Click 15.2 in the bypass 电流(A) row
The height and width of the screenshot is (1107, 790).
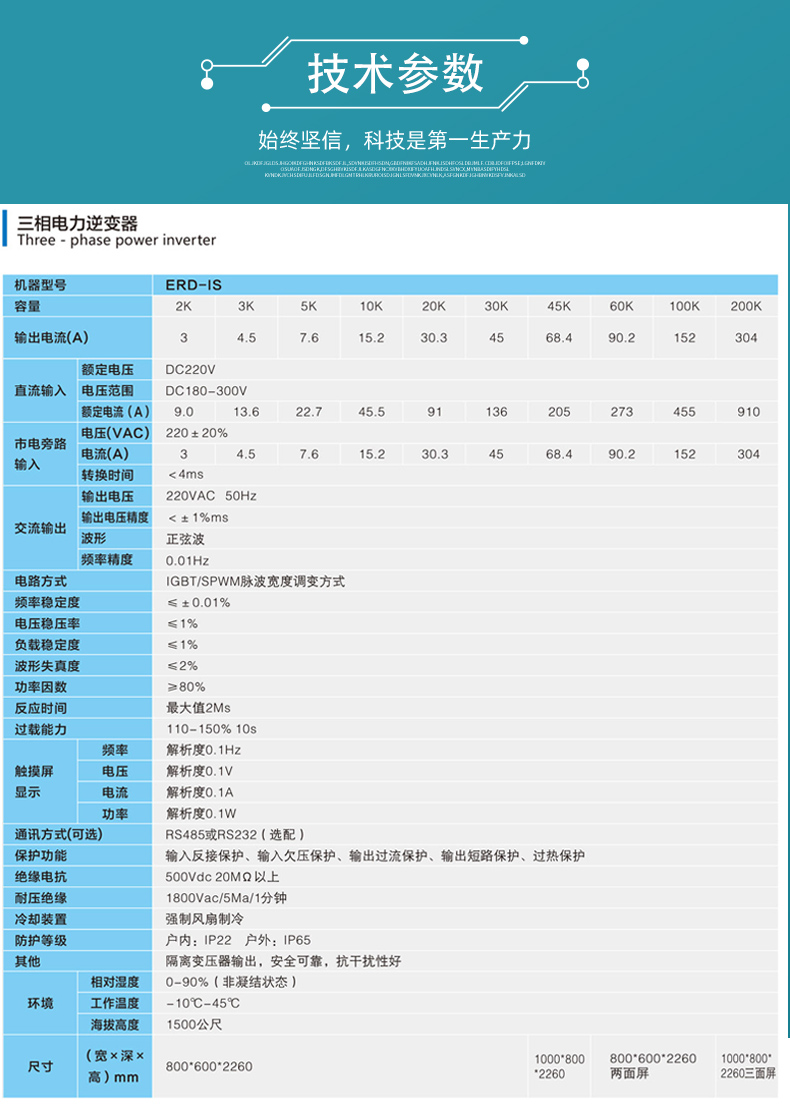click(371, 454)
